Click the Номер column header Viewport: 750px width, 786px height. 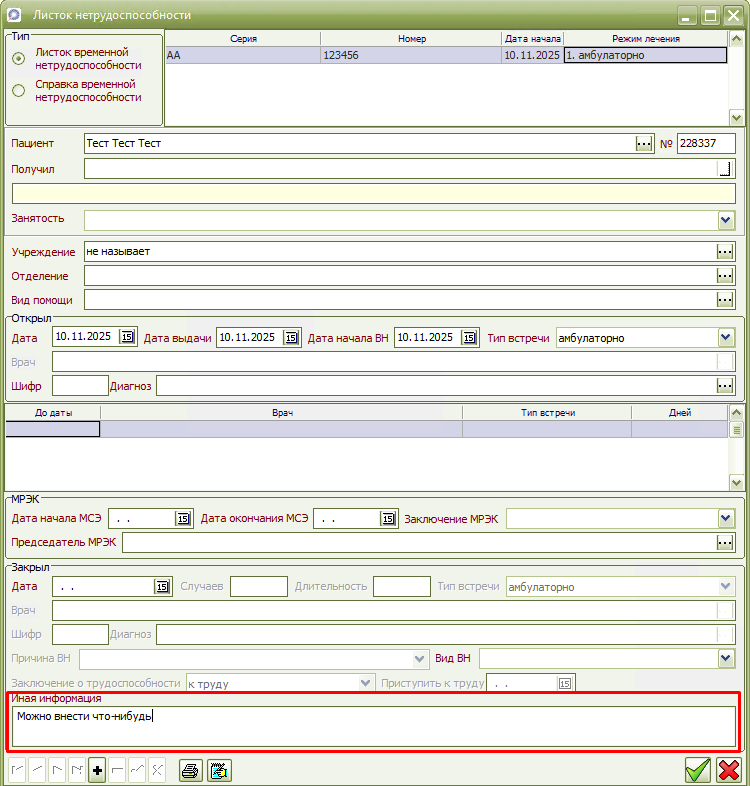pos(411,38)
